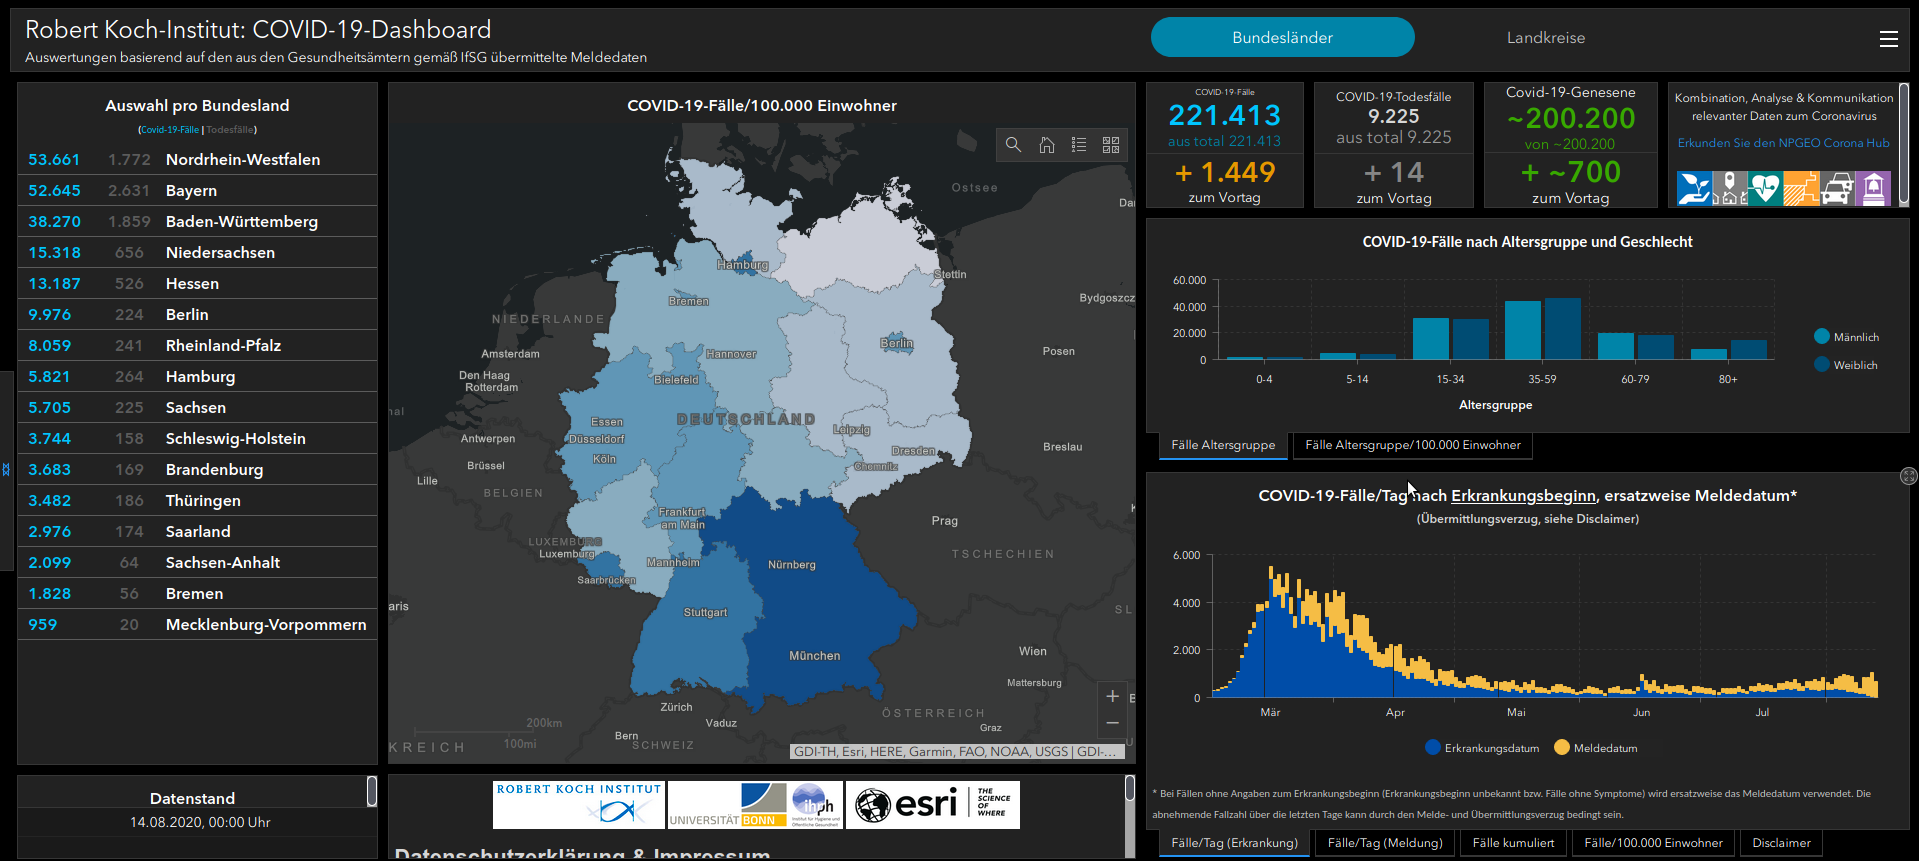Zoom in on the map
Viewport: 1919px width, 861px height.
(x=1112, y=696)
